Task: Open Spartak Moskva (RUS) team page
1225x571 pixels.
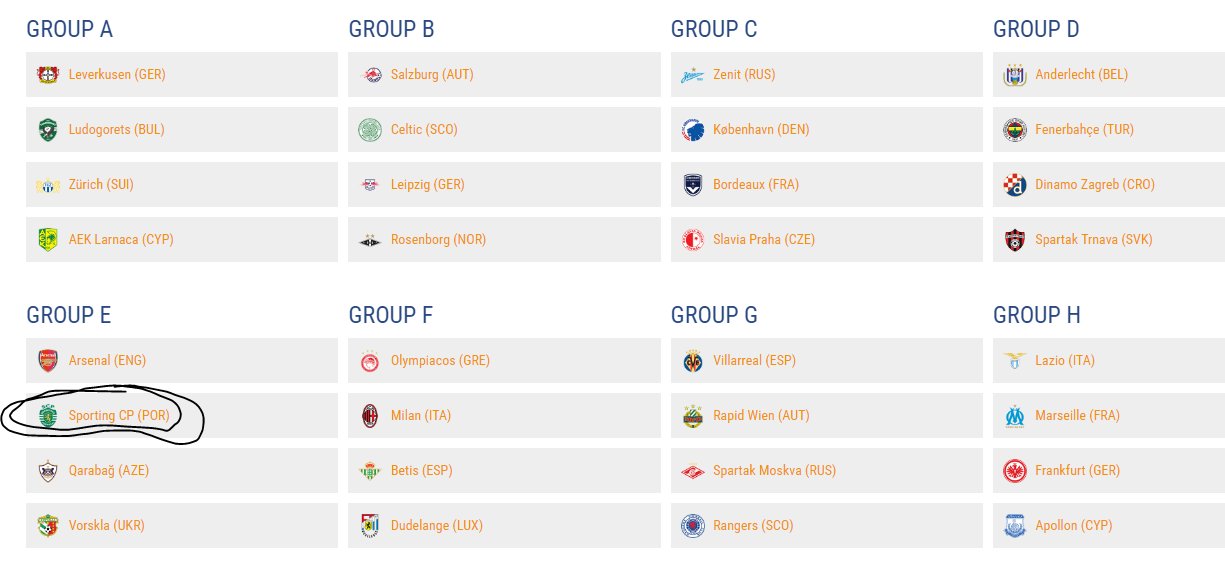Action: [x=774, y=471]
